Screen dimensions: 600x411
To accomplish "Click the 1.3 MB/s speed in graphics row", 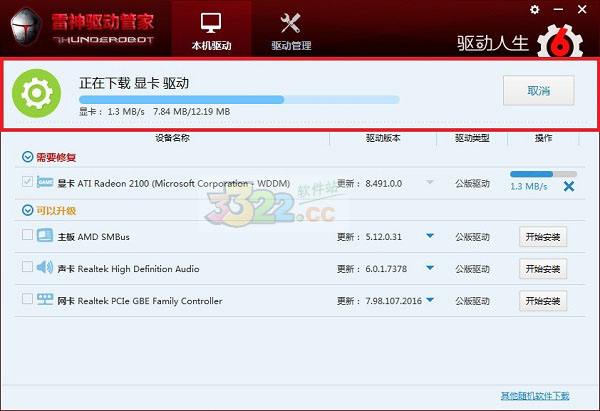I will click(529, 186).
